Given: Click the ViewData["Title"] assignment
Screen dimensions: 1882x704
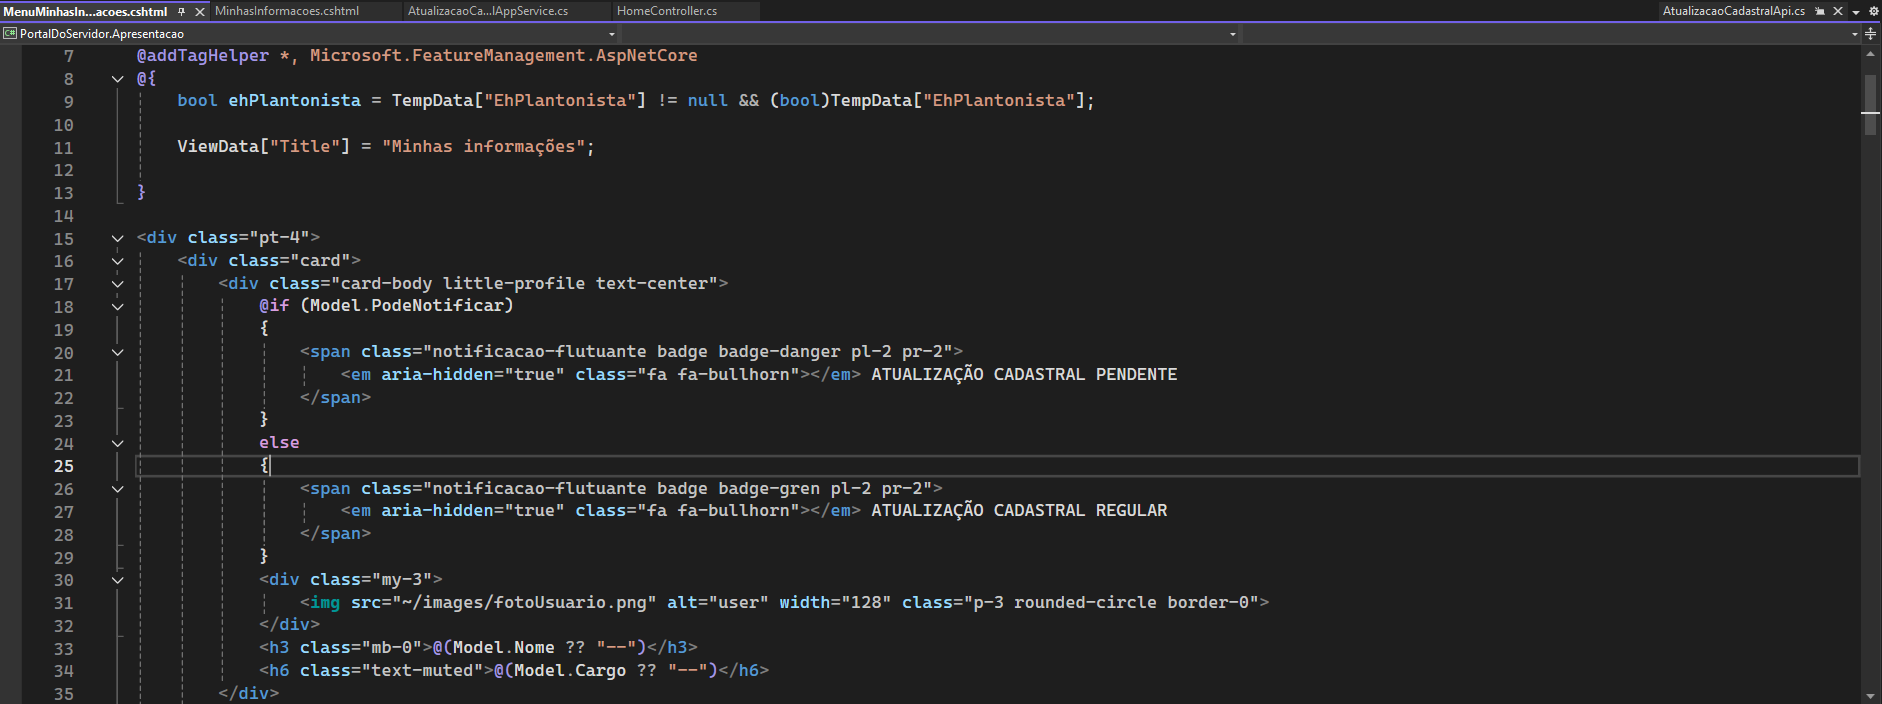Looking at the screenshot, I should coord(386,147).
